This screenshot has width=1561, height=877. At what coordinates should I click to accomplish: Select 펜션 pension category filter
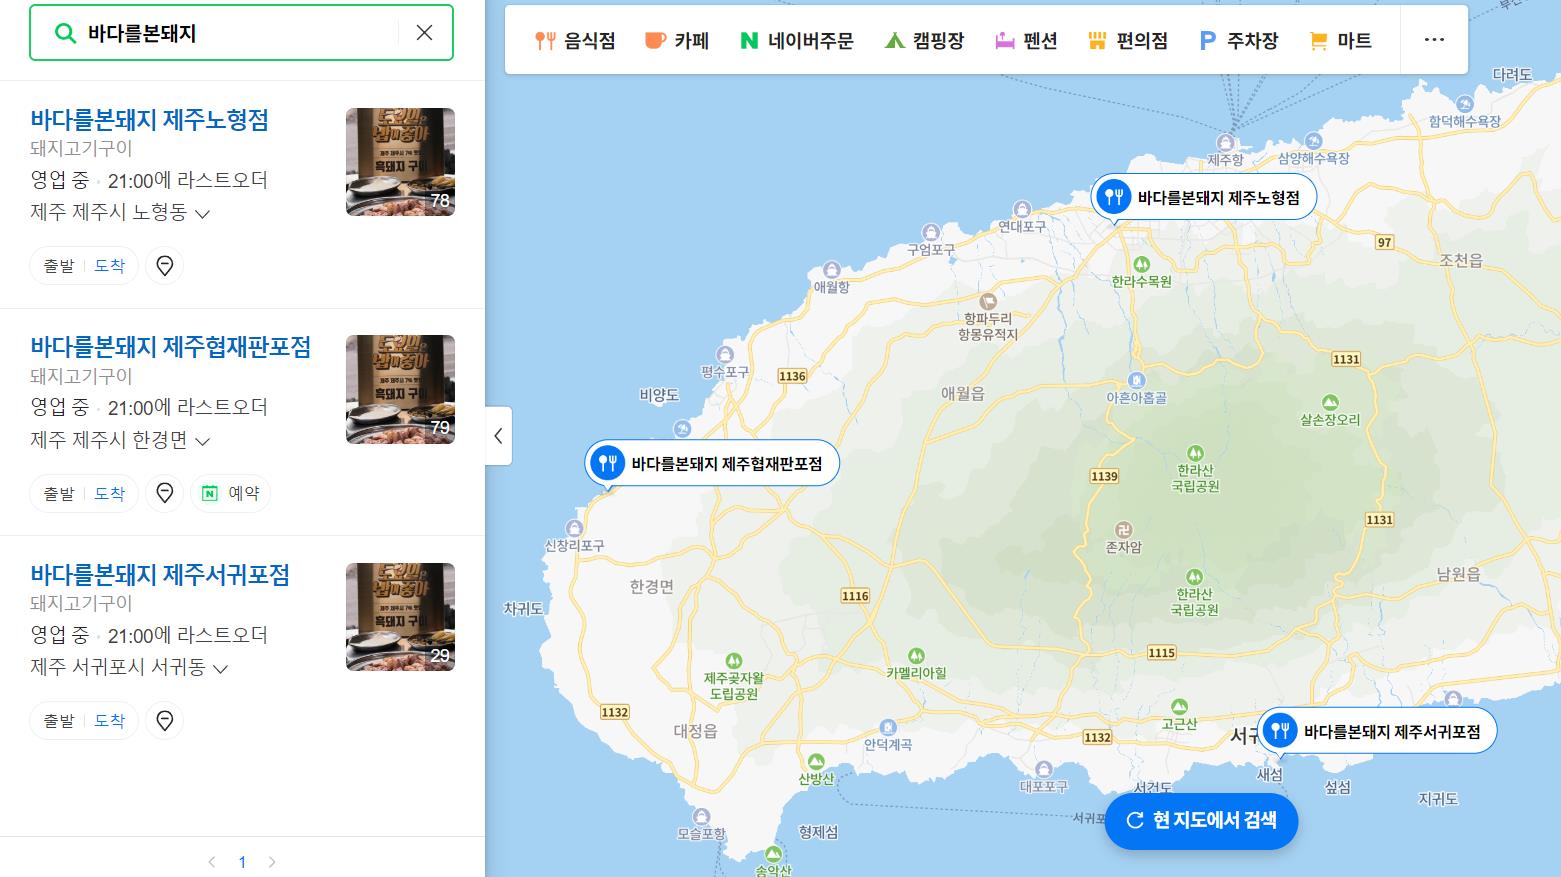1026,41
